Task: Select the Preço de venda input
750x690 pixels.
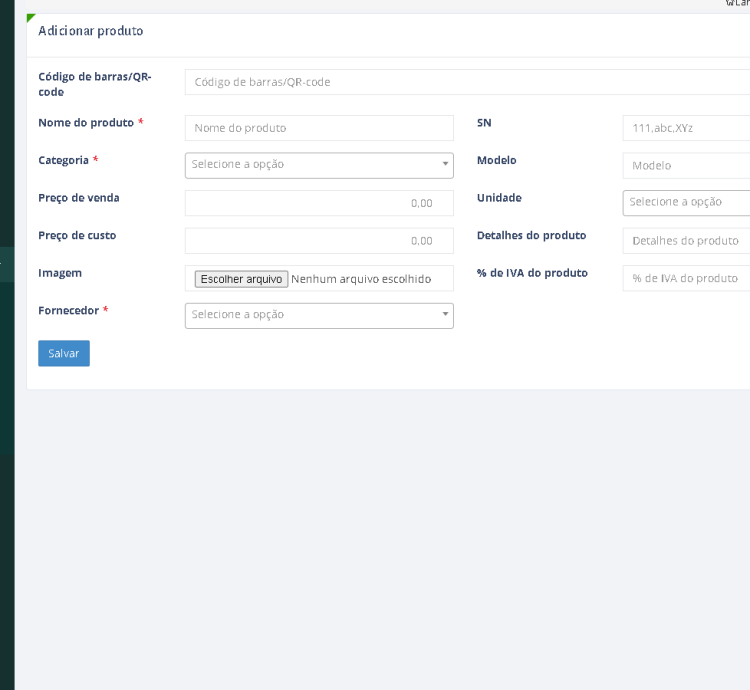Action: [x=319, y=203]
